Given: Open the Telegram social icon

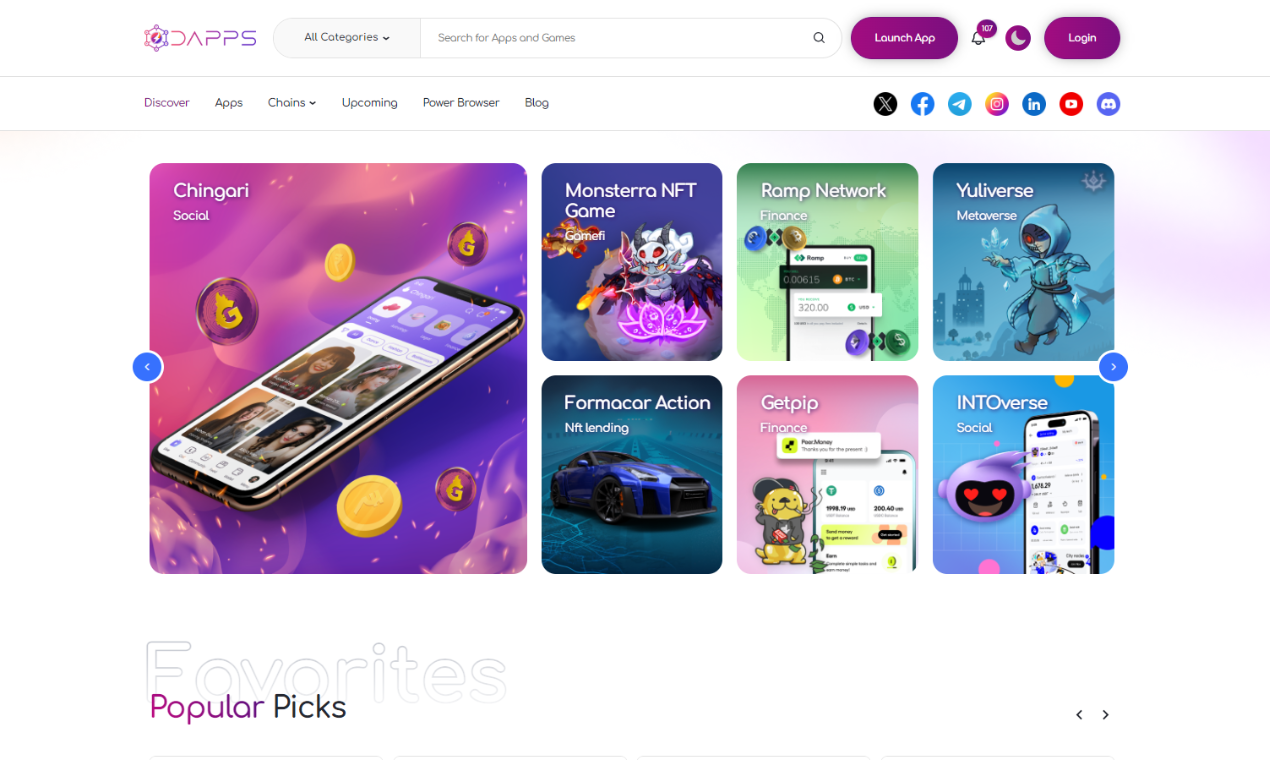Looking at the screenshot, I should click(960, 104).
